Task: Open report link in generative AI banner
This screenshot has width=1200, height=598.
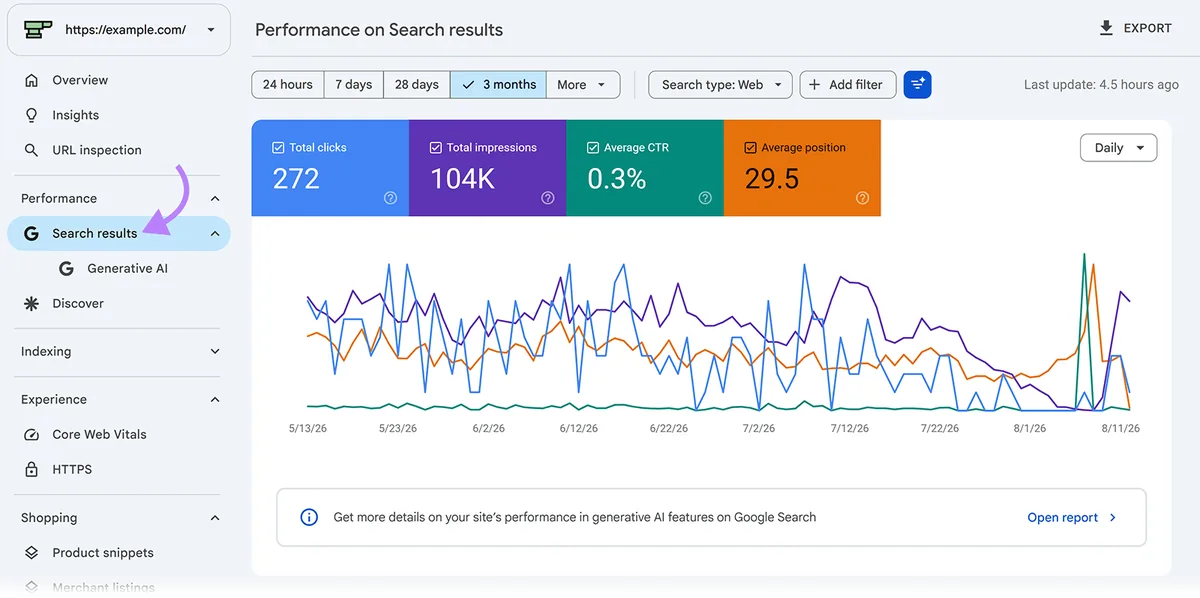Action: [x=1072, y=517]
